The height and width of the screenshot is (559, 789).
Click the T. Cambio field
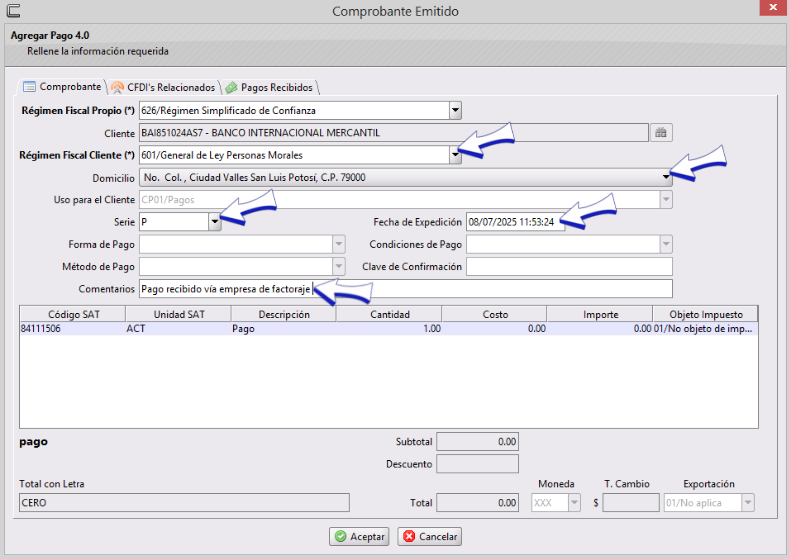coord(630,503)
